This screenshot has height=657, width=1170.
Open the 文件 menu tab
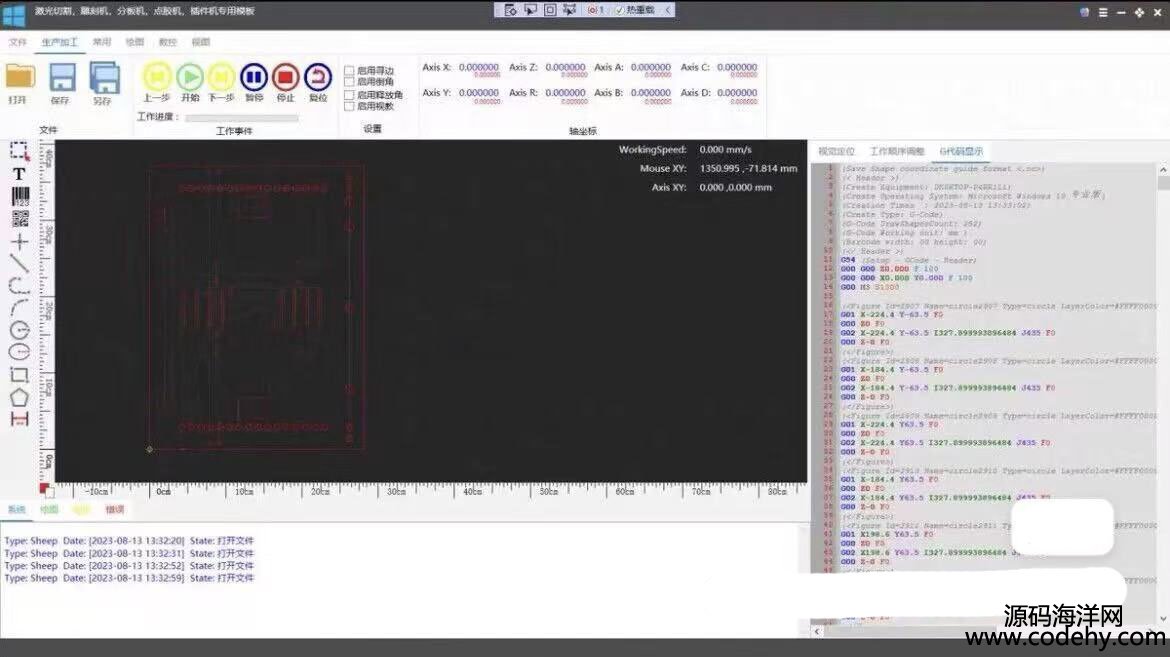(18, 42)
